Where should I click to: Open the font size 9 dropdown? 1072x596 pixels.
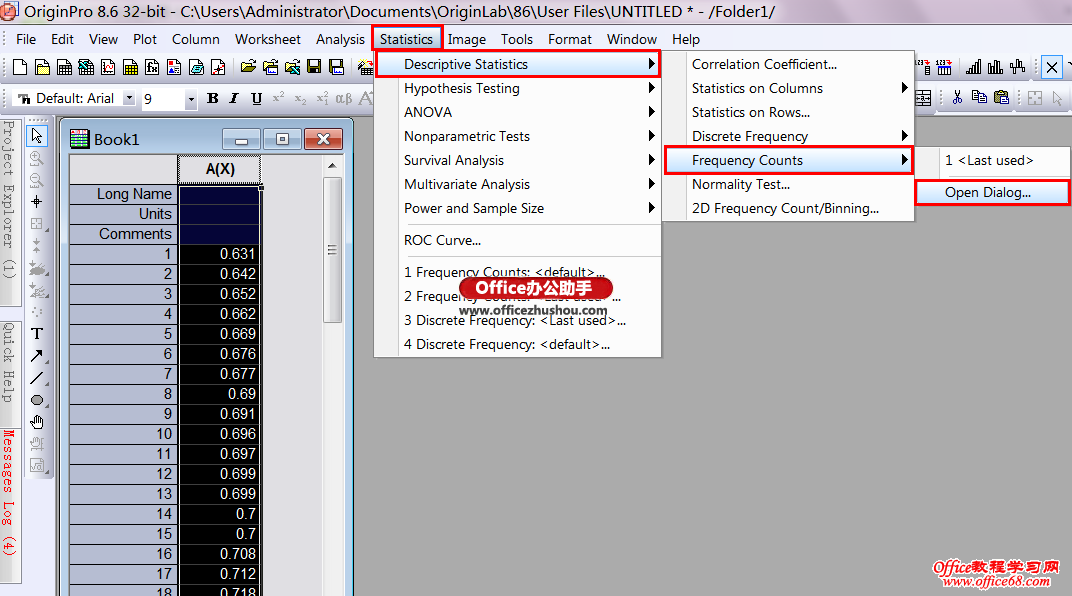pos(191,99)
